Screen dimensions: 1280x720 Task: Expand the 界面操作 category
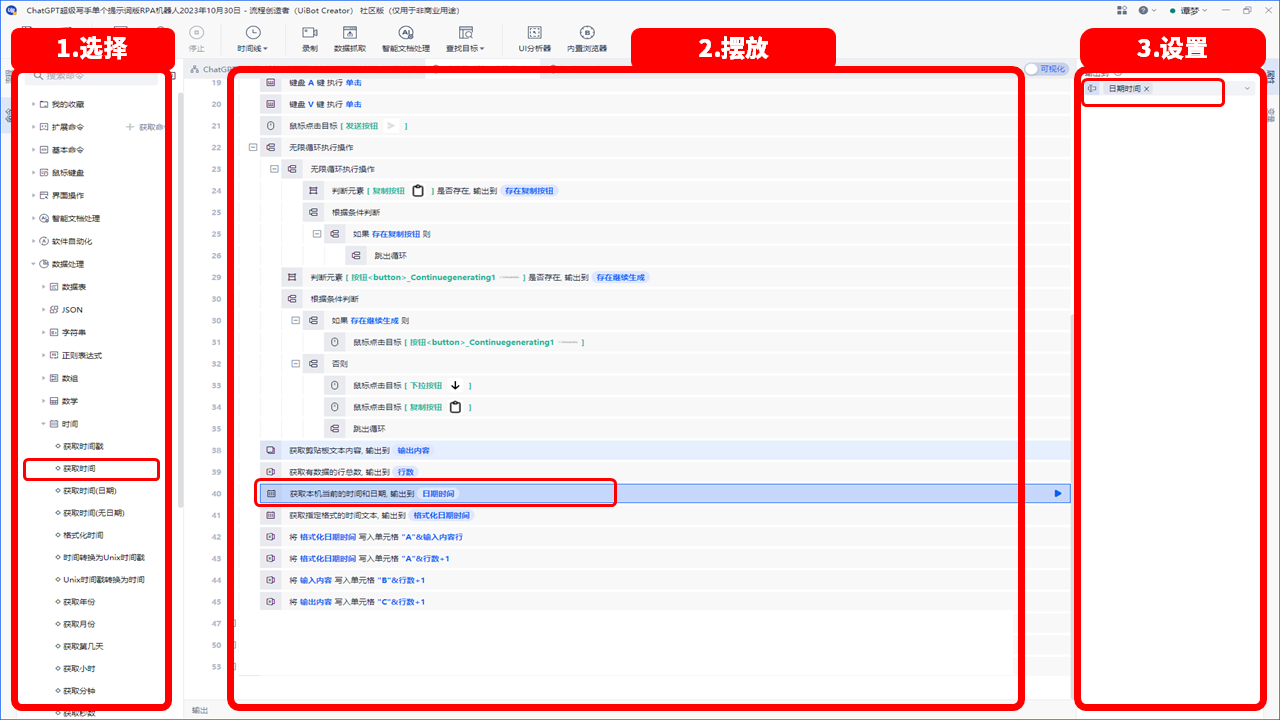[33, 195]
